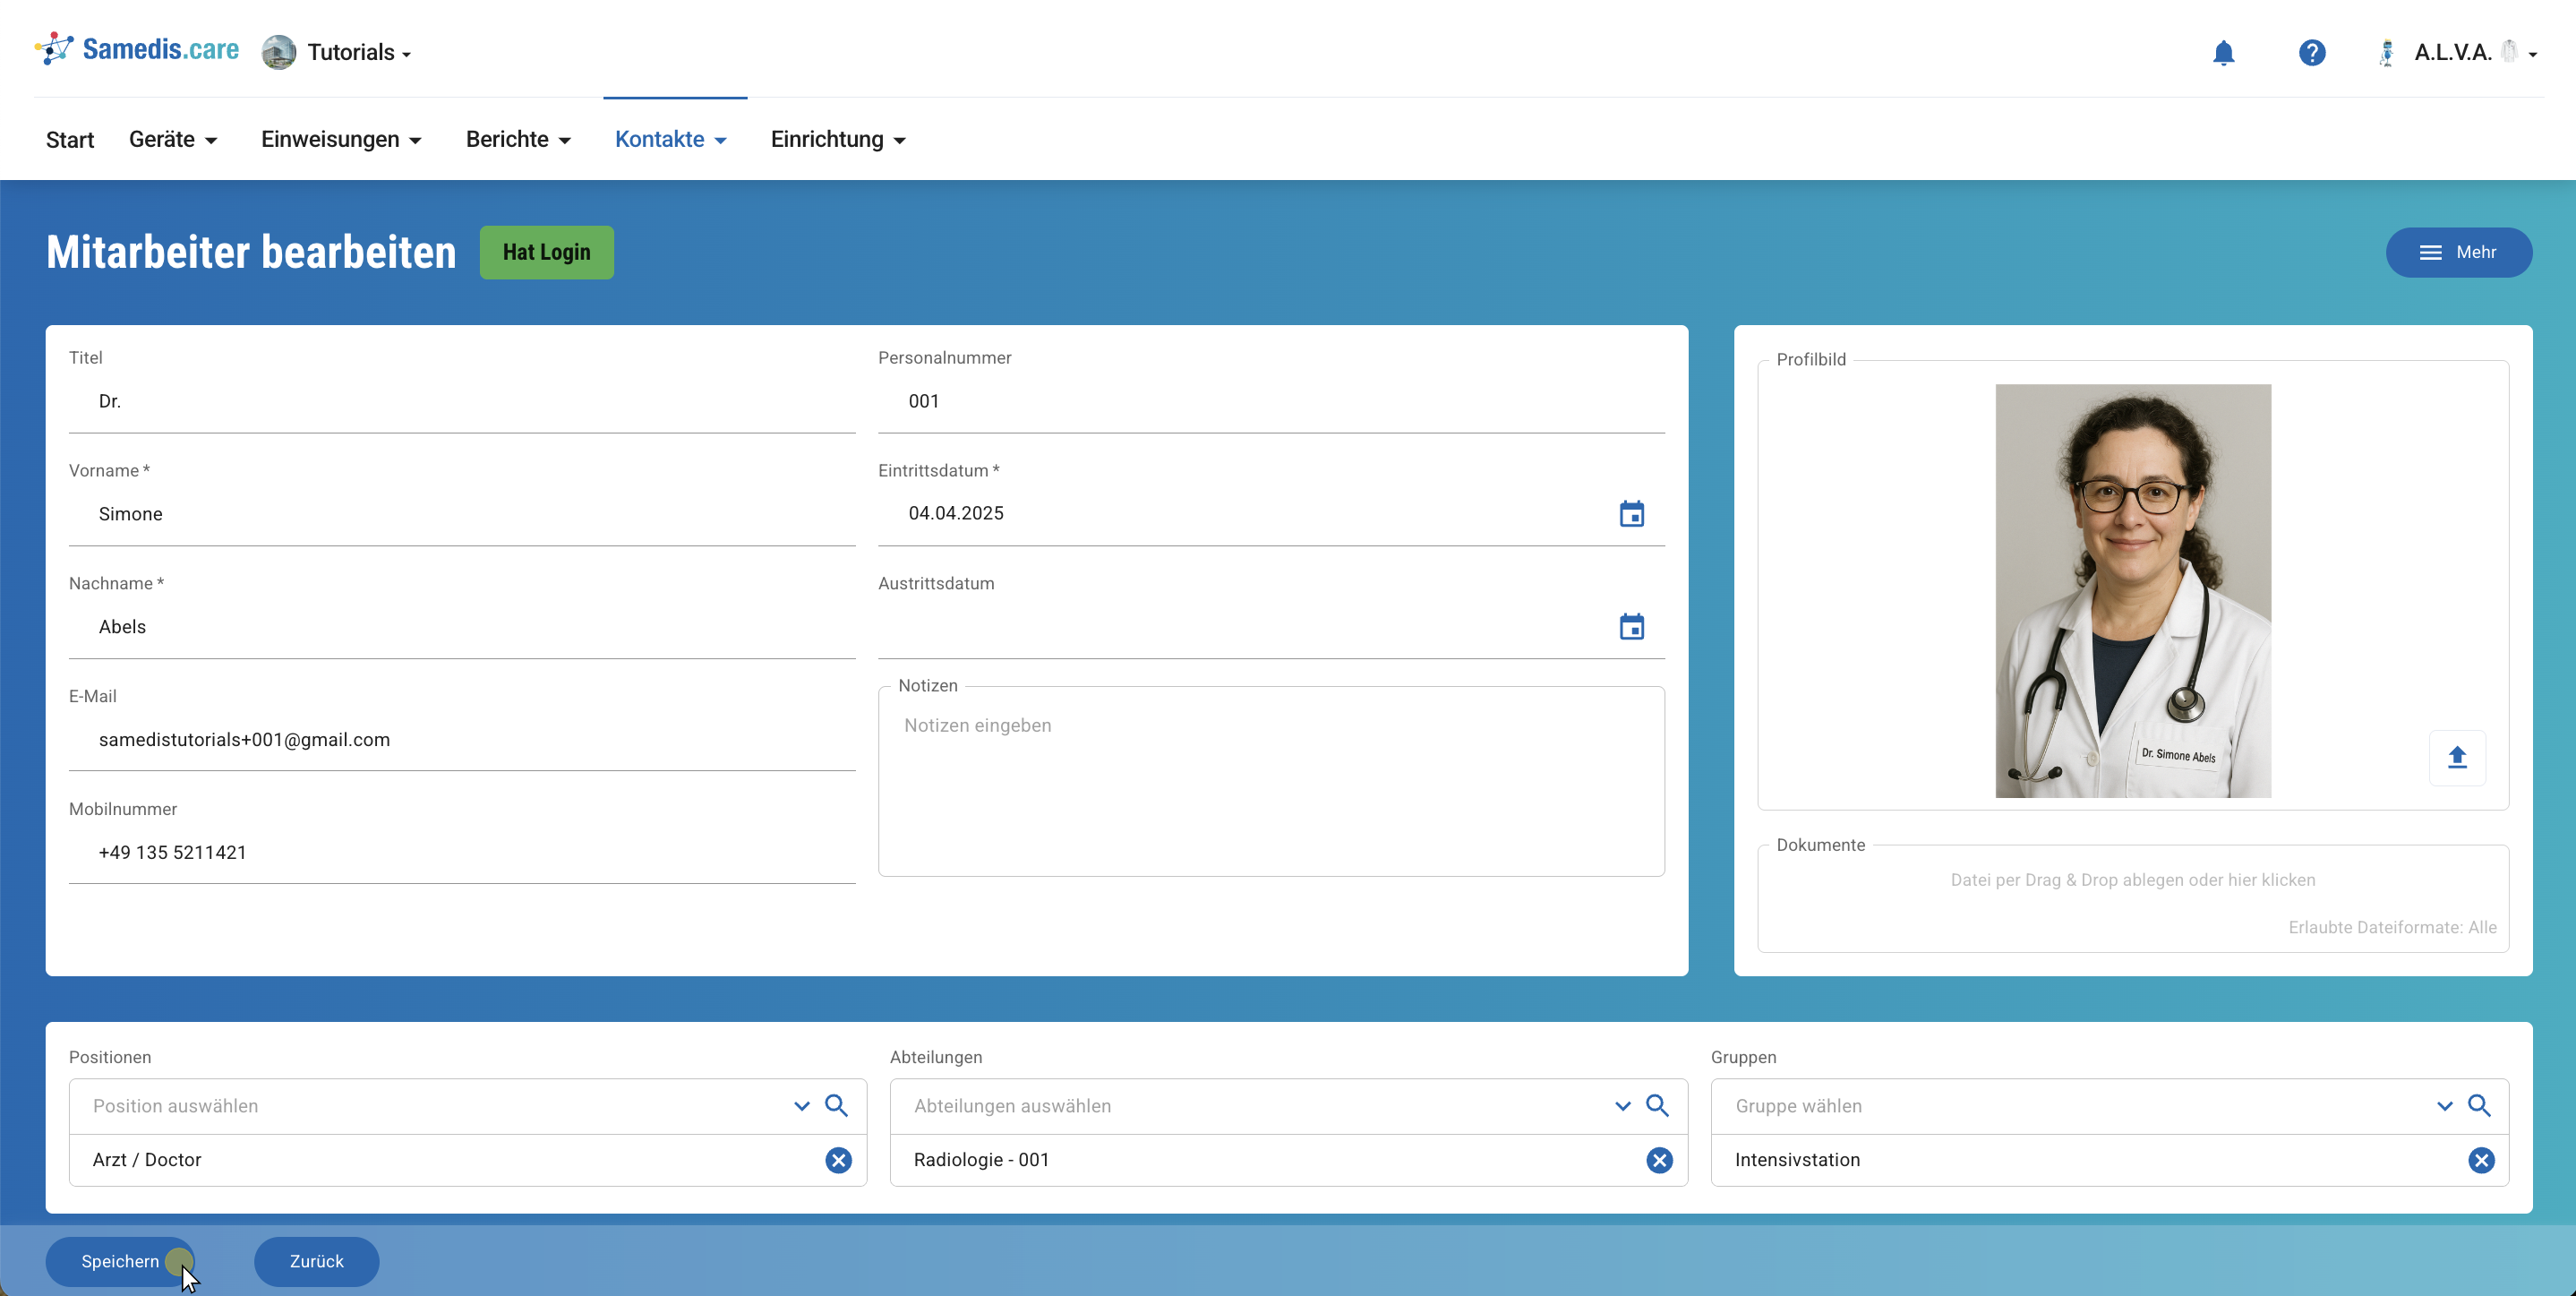
Task: Open the Geräte menu
Action: click(x=173, y=140)
